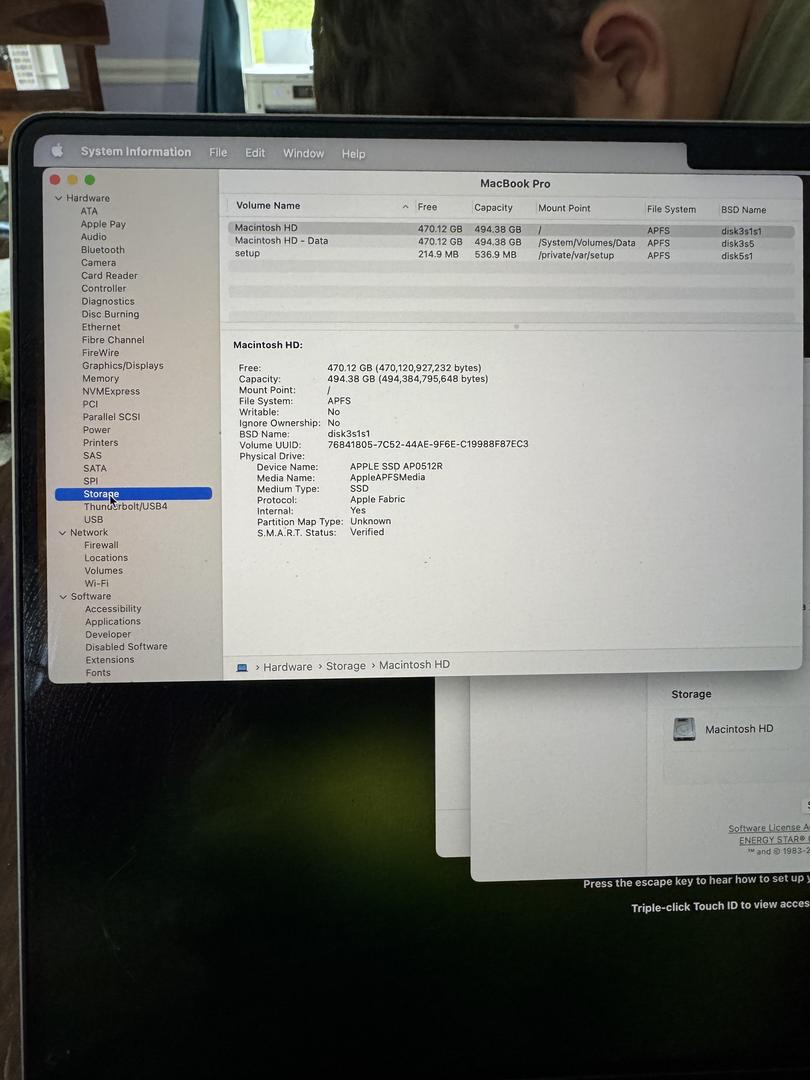Open the Apple menu
The image size is (810, 1080).
click(57, 150)
